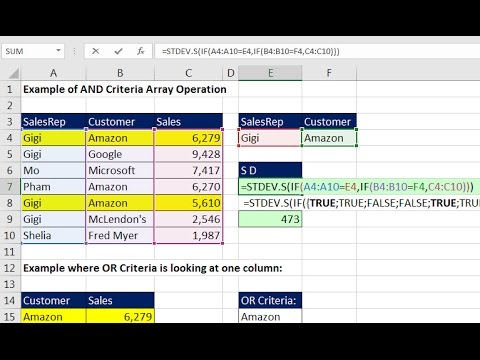The image size is (480, 360).
Task: Select 6,279 value in row 15
Action: point(120,316)
